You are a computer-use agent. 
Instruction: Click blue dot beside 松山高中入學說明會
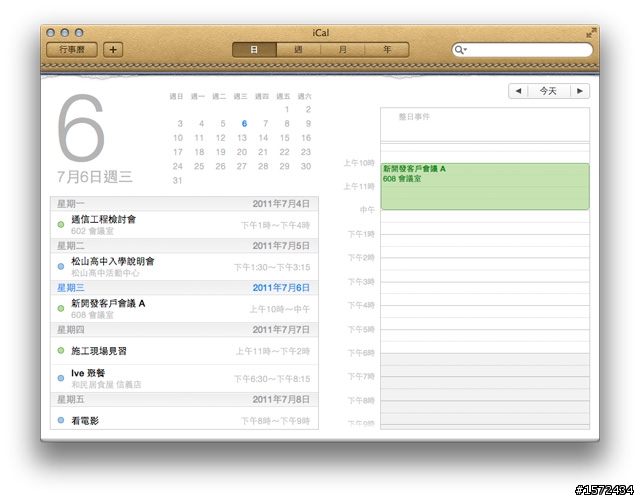coord(61,267)
